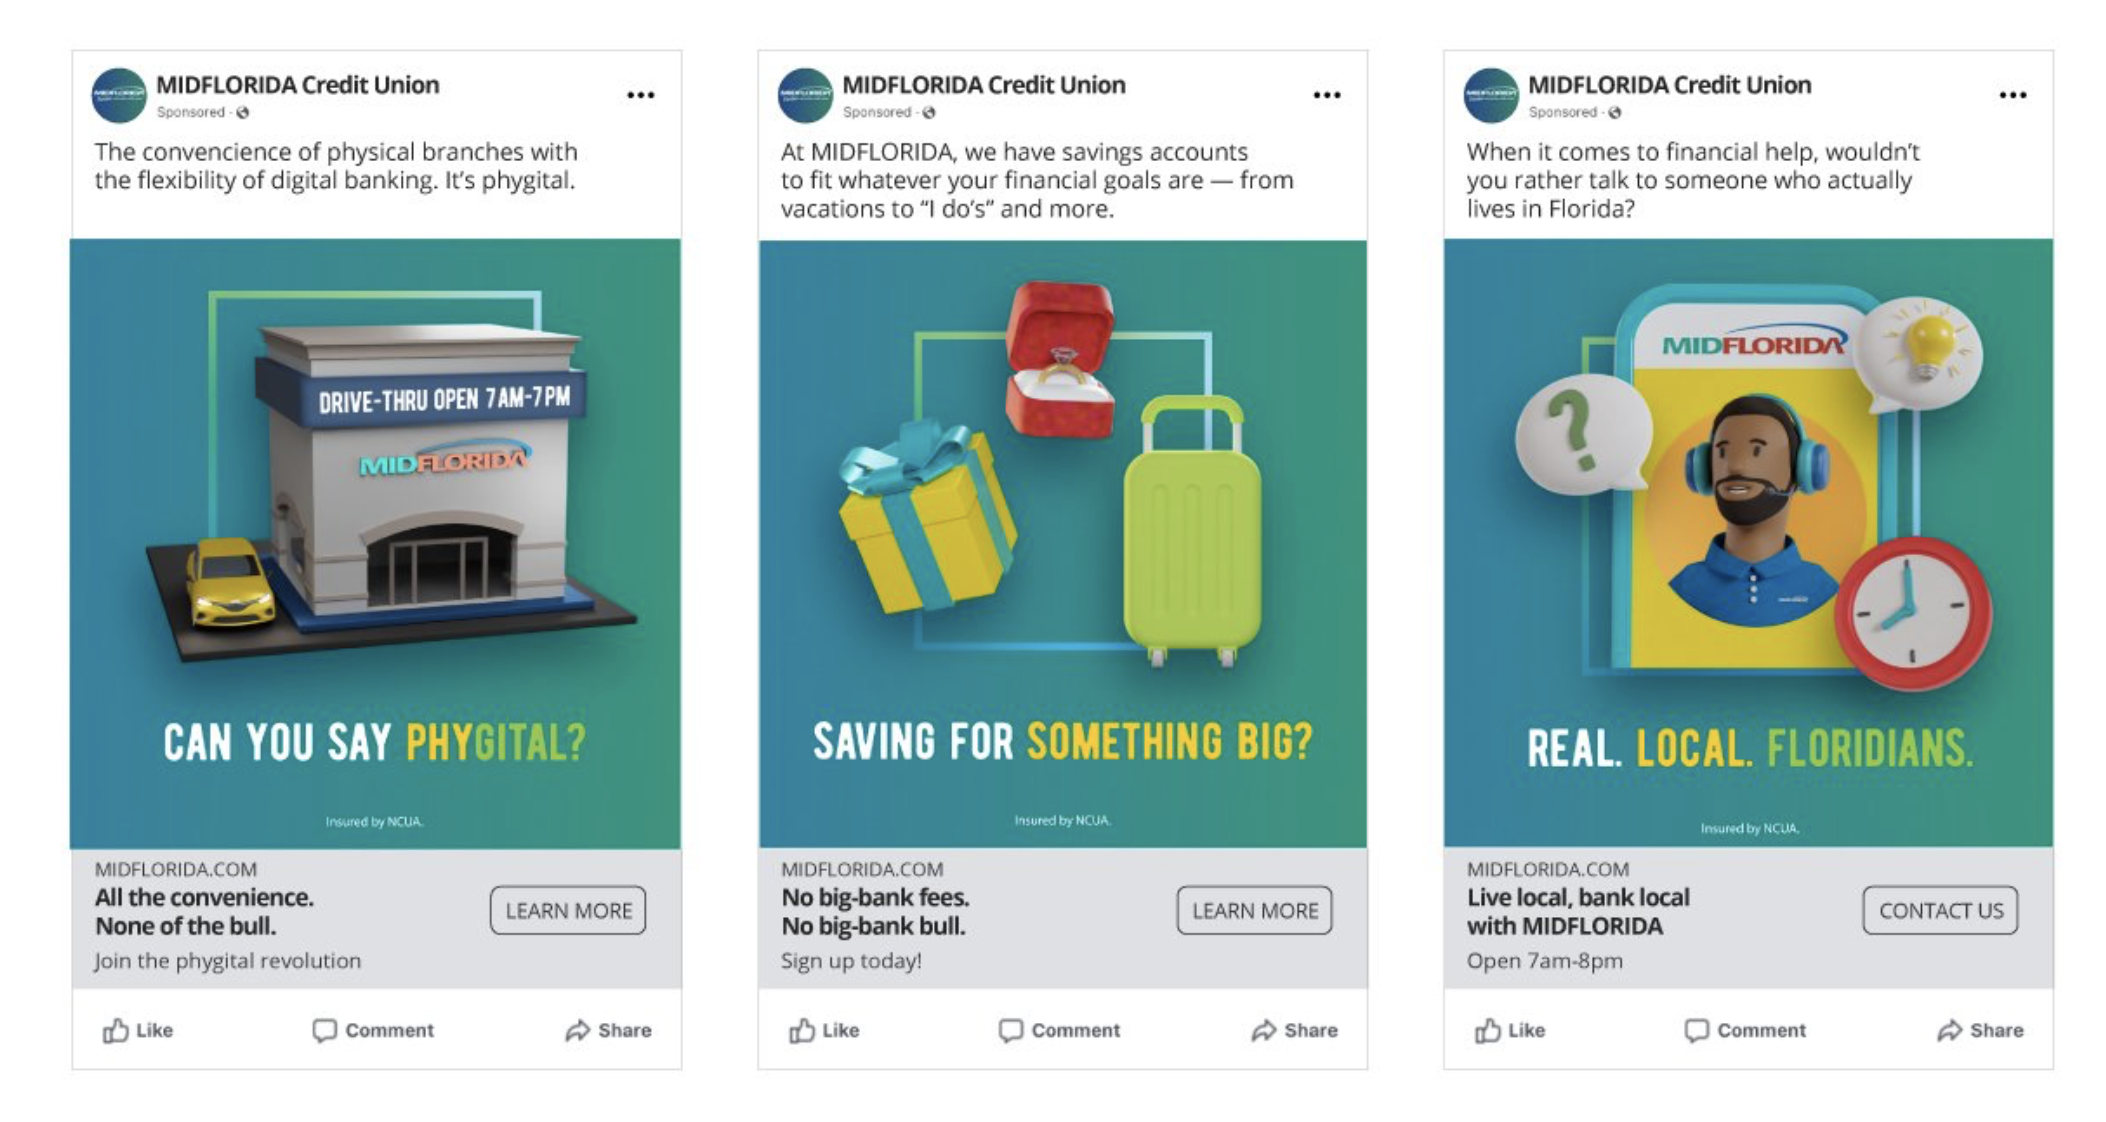
Task: Click MIDFLORIDA profile avatar on first ad
Action: (119, 96)
